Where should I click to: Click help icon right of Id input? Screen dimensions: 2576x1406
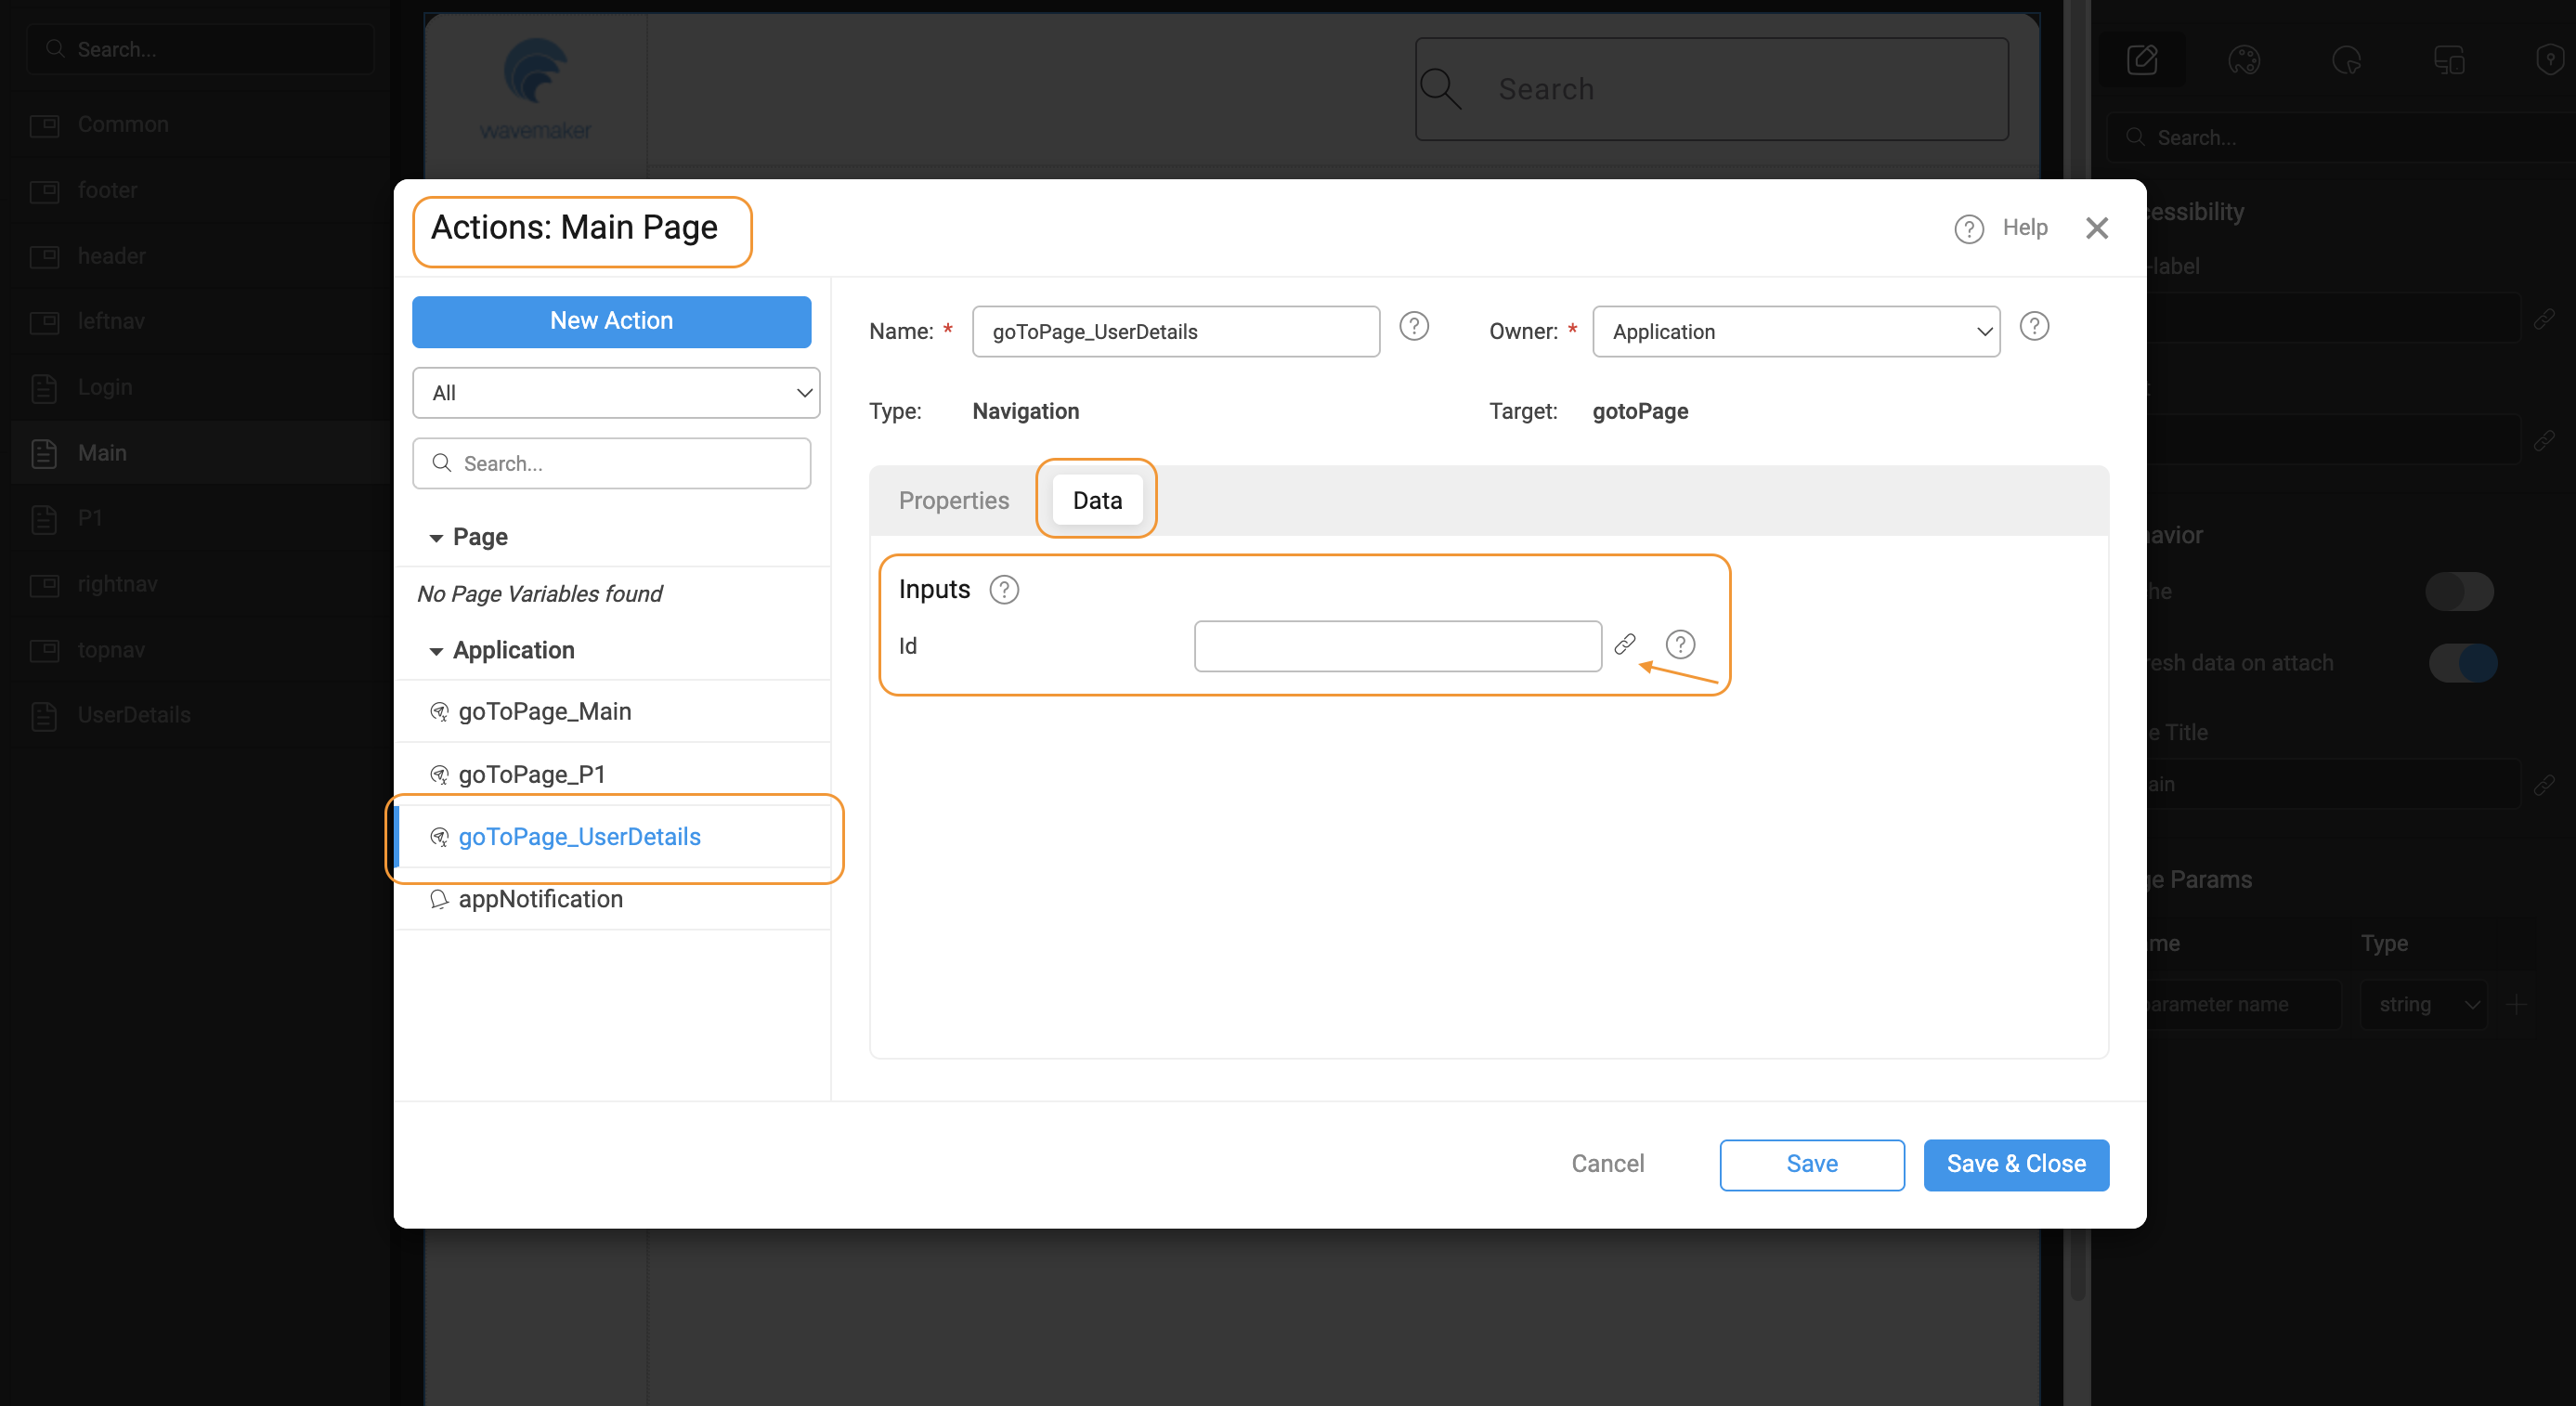pyautogui.click(x=1680, y=645)
